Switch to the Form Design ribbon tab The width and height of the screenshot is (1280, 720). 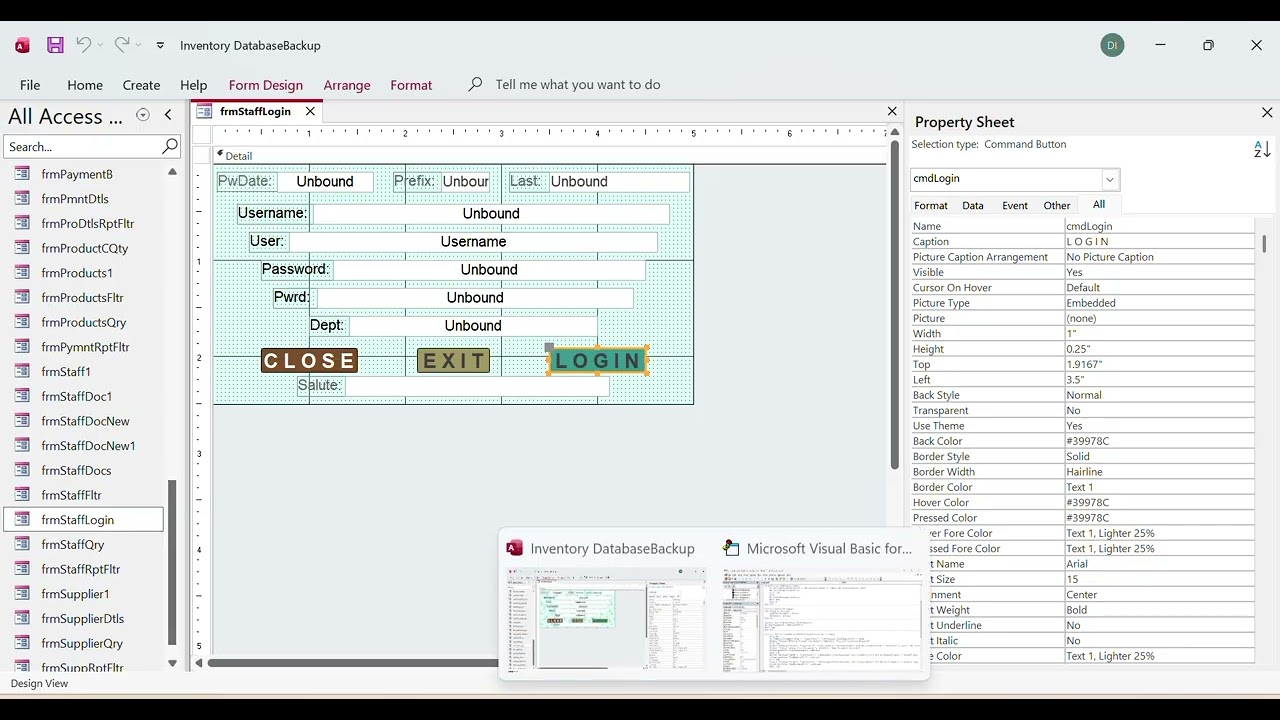[x=266, y=85]
